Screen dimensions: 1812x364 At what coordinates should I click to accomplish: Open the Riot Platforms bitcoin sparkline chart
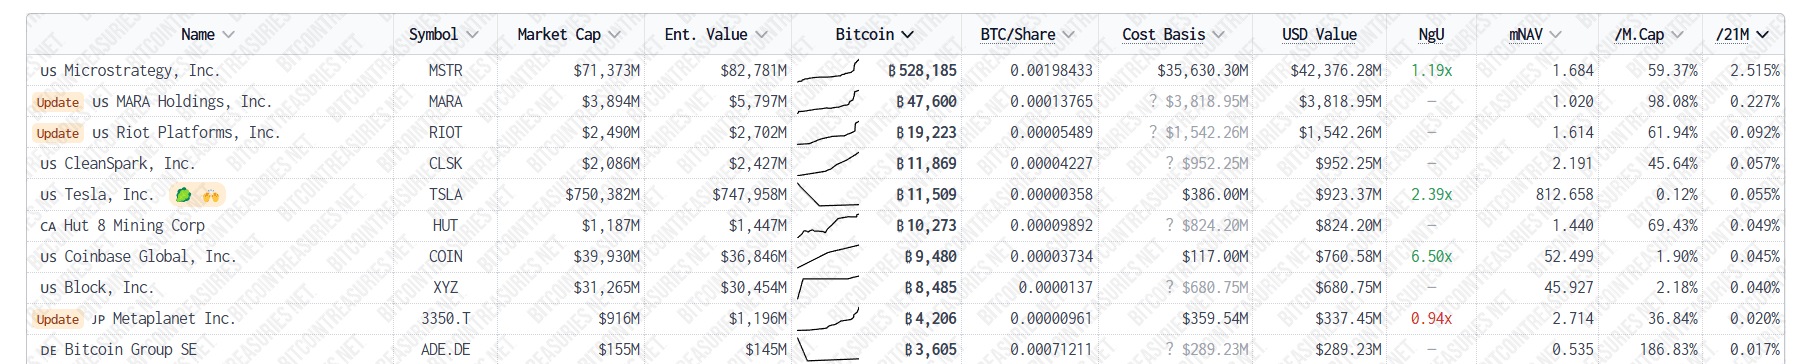click(828, 132)
